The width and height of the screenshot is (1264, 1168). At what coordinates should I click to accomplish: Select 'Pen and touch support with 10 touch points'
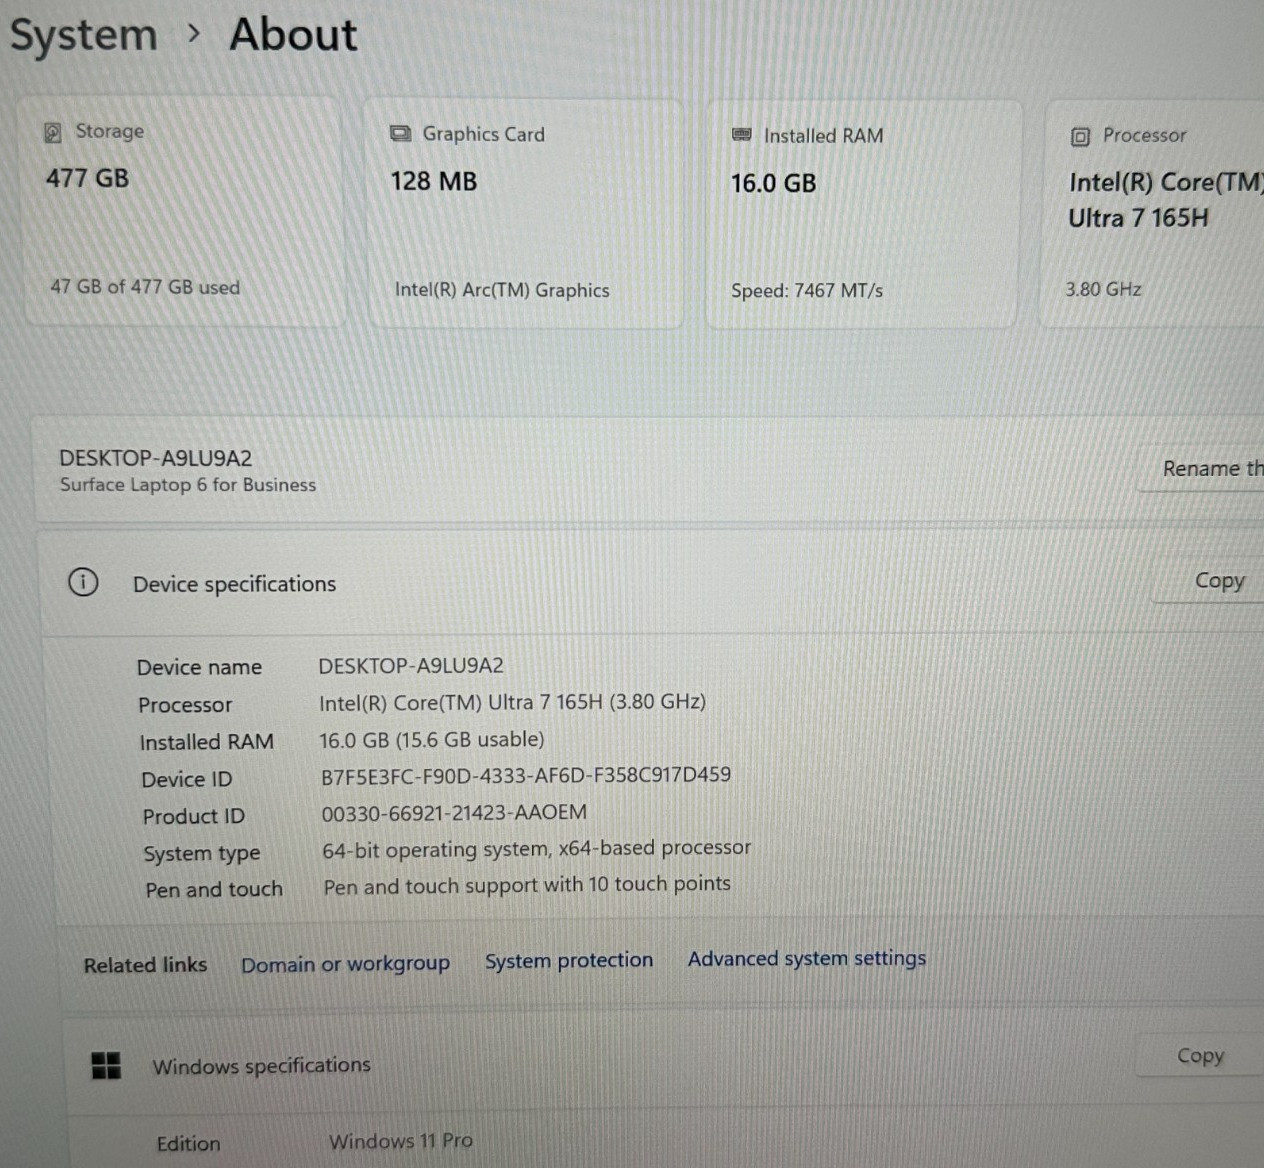coord(527,885)
